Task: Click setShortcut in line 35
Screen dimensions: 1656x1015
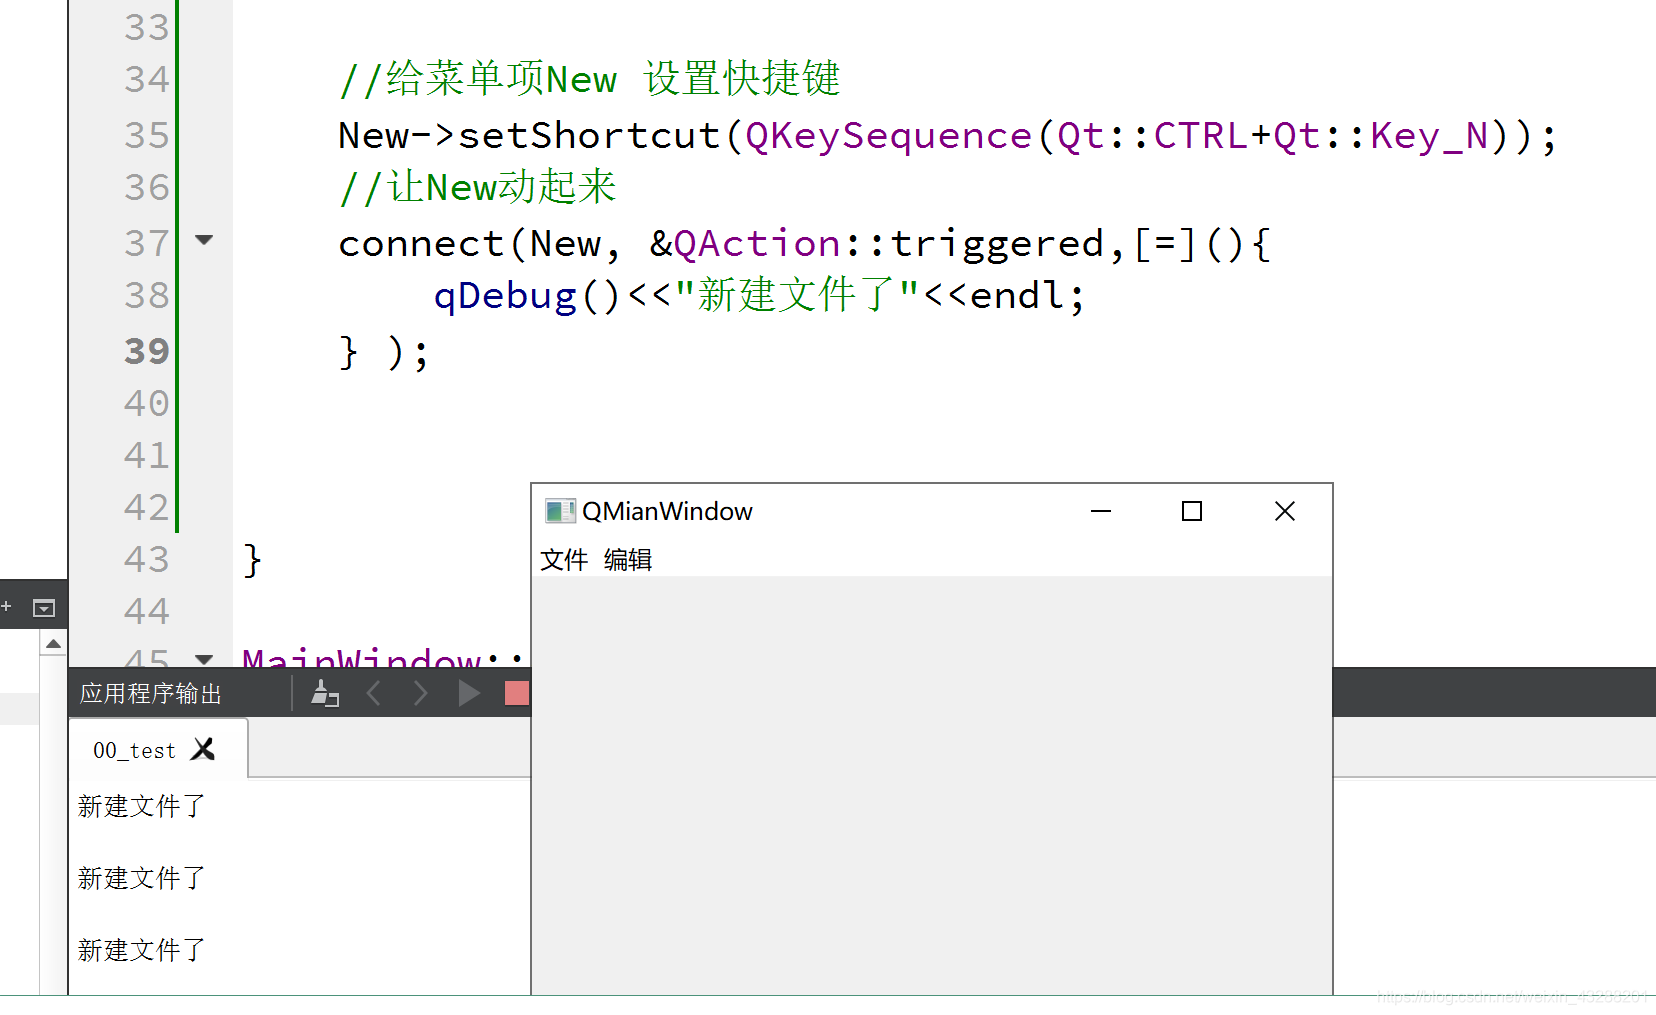Action: (x=589, y=135)
